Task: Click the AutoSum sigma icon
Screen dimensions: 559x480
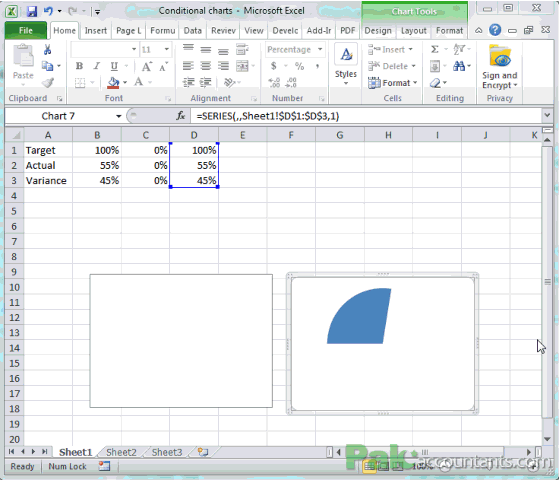Action: (434, 49)
